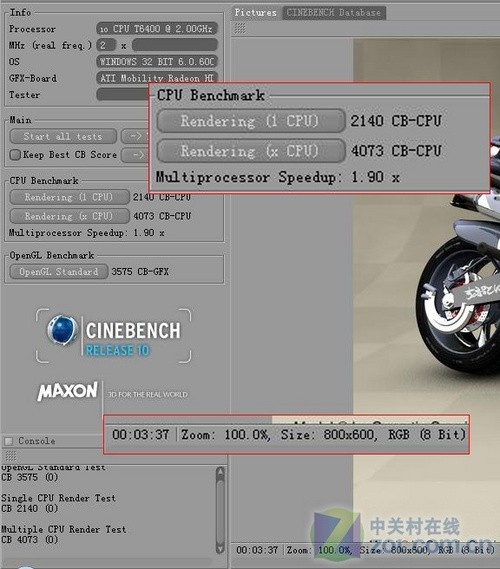Click 'CB 3575 (0)' console line
500x569 pixels.
(x=30, y=477)
